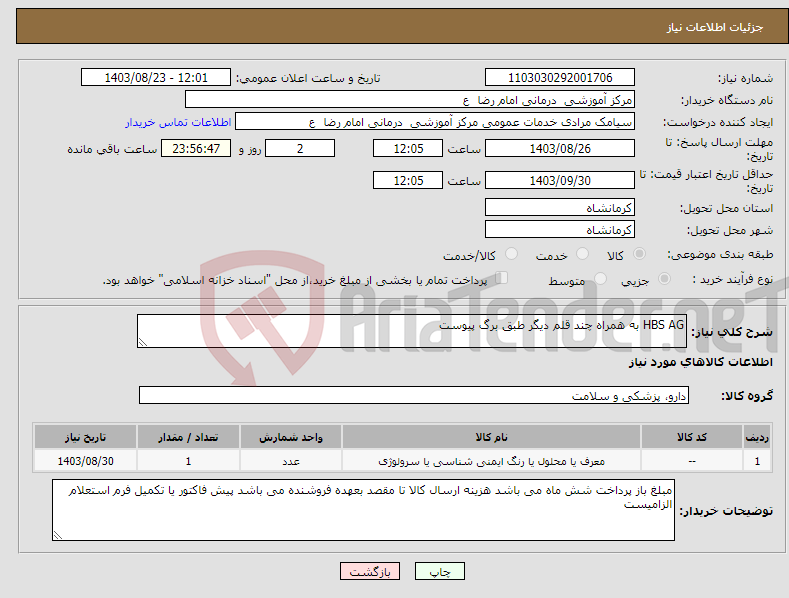
Task: Click the request creator name field
Action: click(x=435, y=122)
